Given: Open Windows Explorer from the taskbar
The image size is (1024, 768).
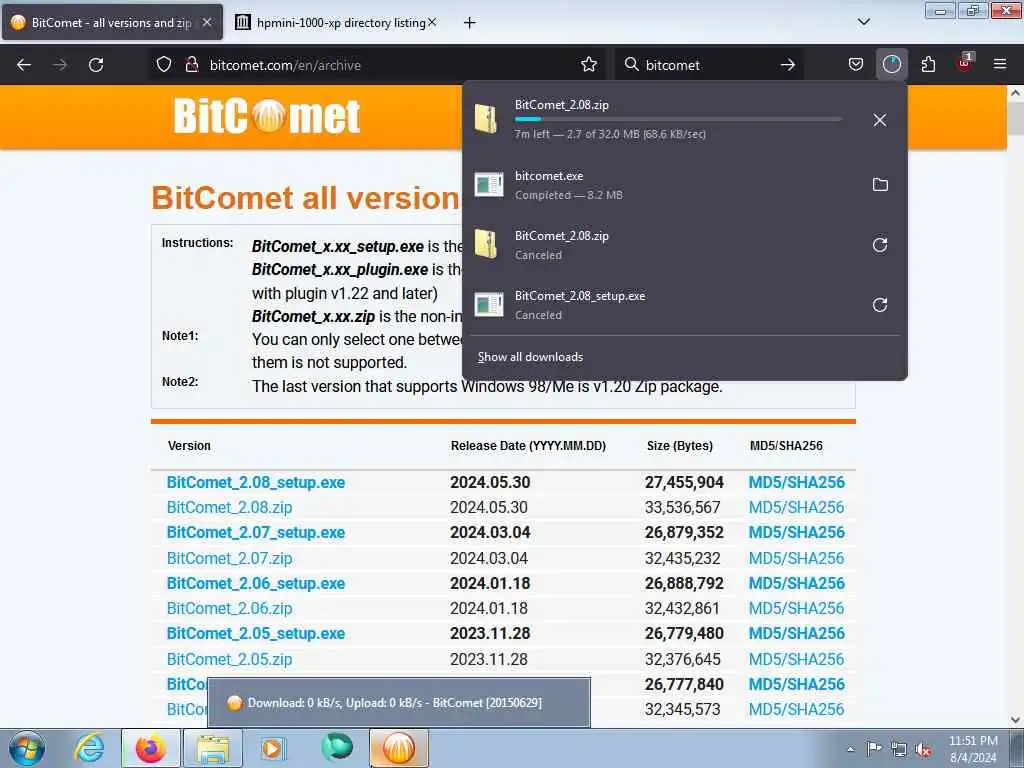Looking at the screenshot, I should (214, 748).
